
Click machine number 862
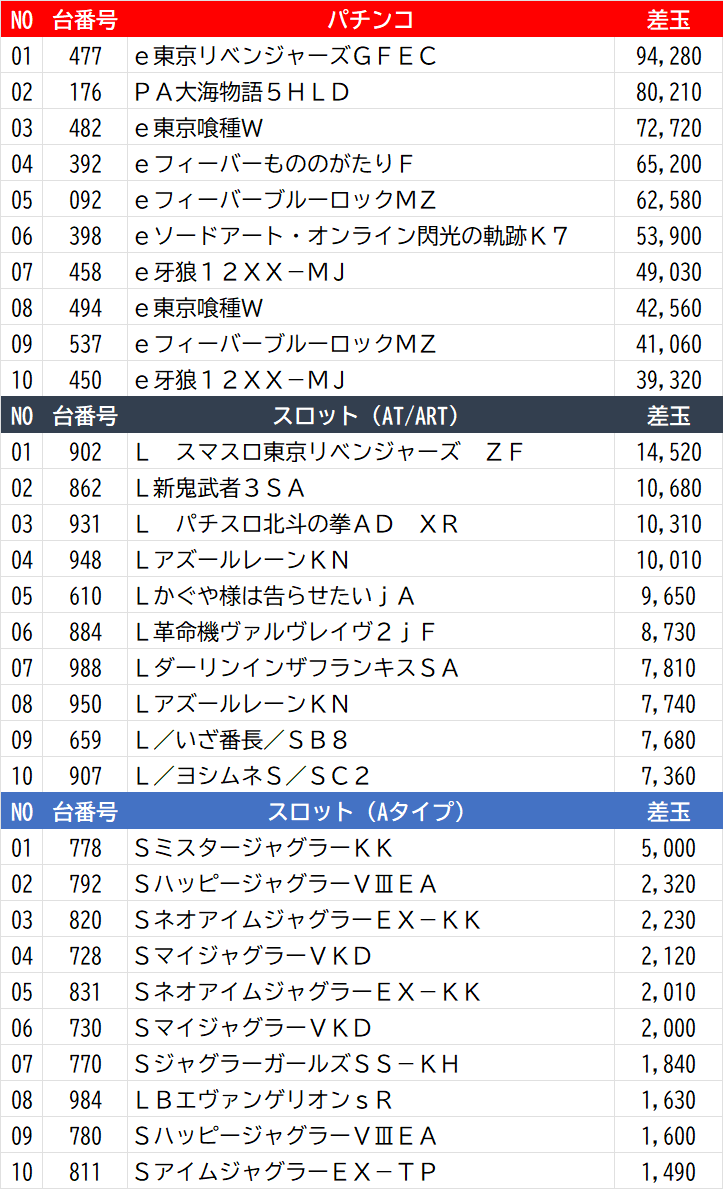85,488
